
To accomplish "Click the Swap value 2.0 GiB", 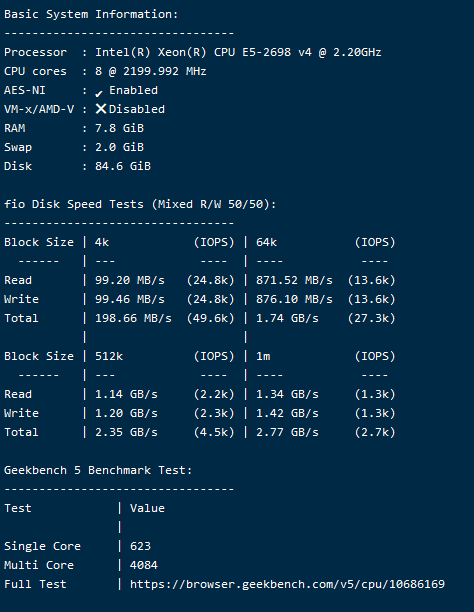I will click(119, 147).
